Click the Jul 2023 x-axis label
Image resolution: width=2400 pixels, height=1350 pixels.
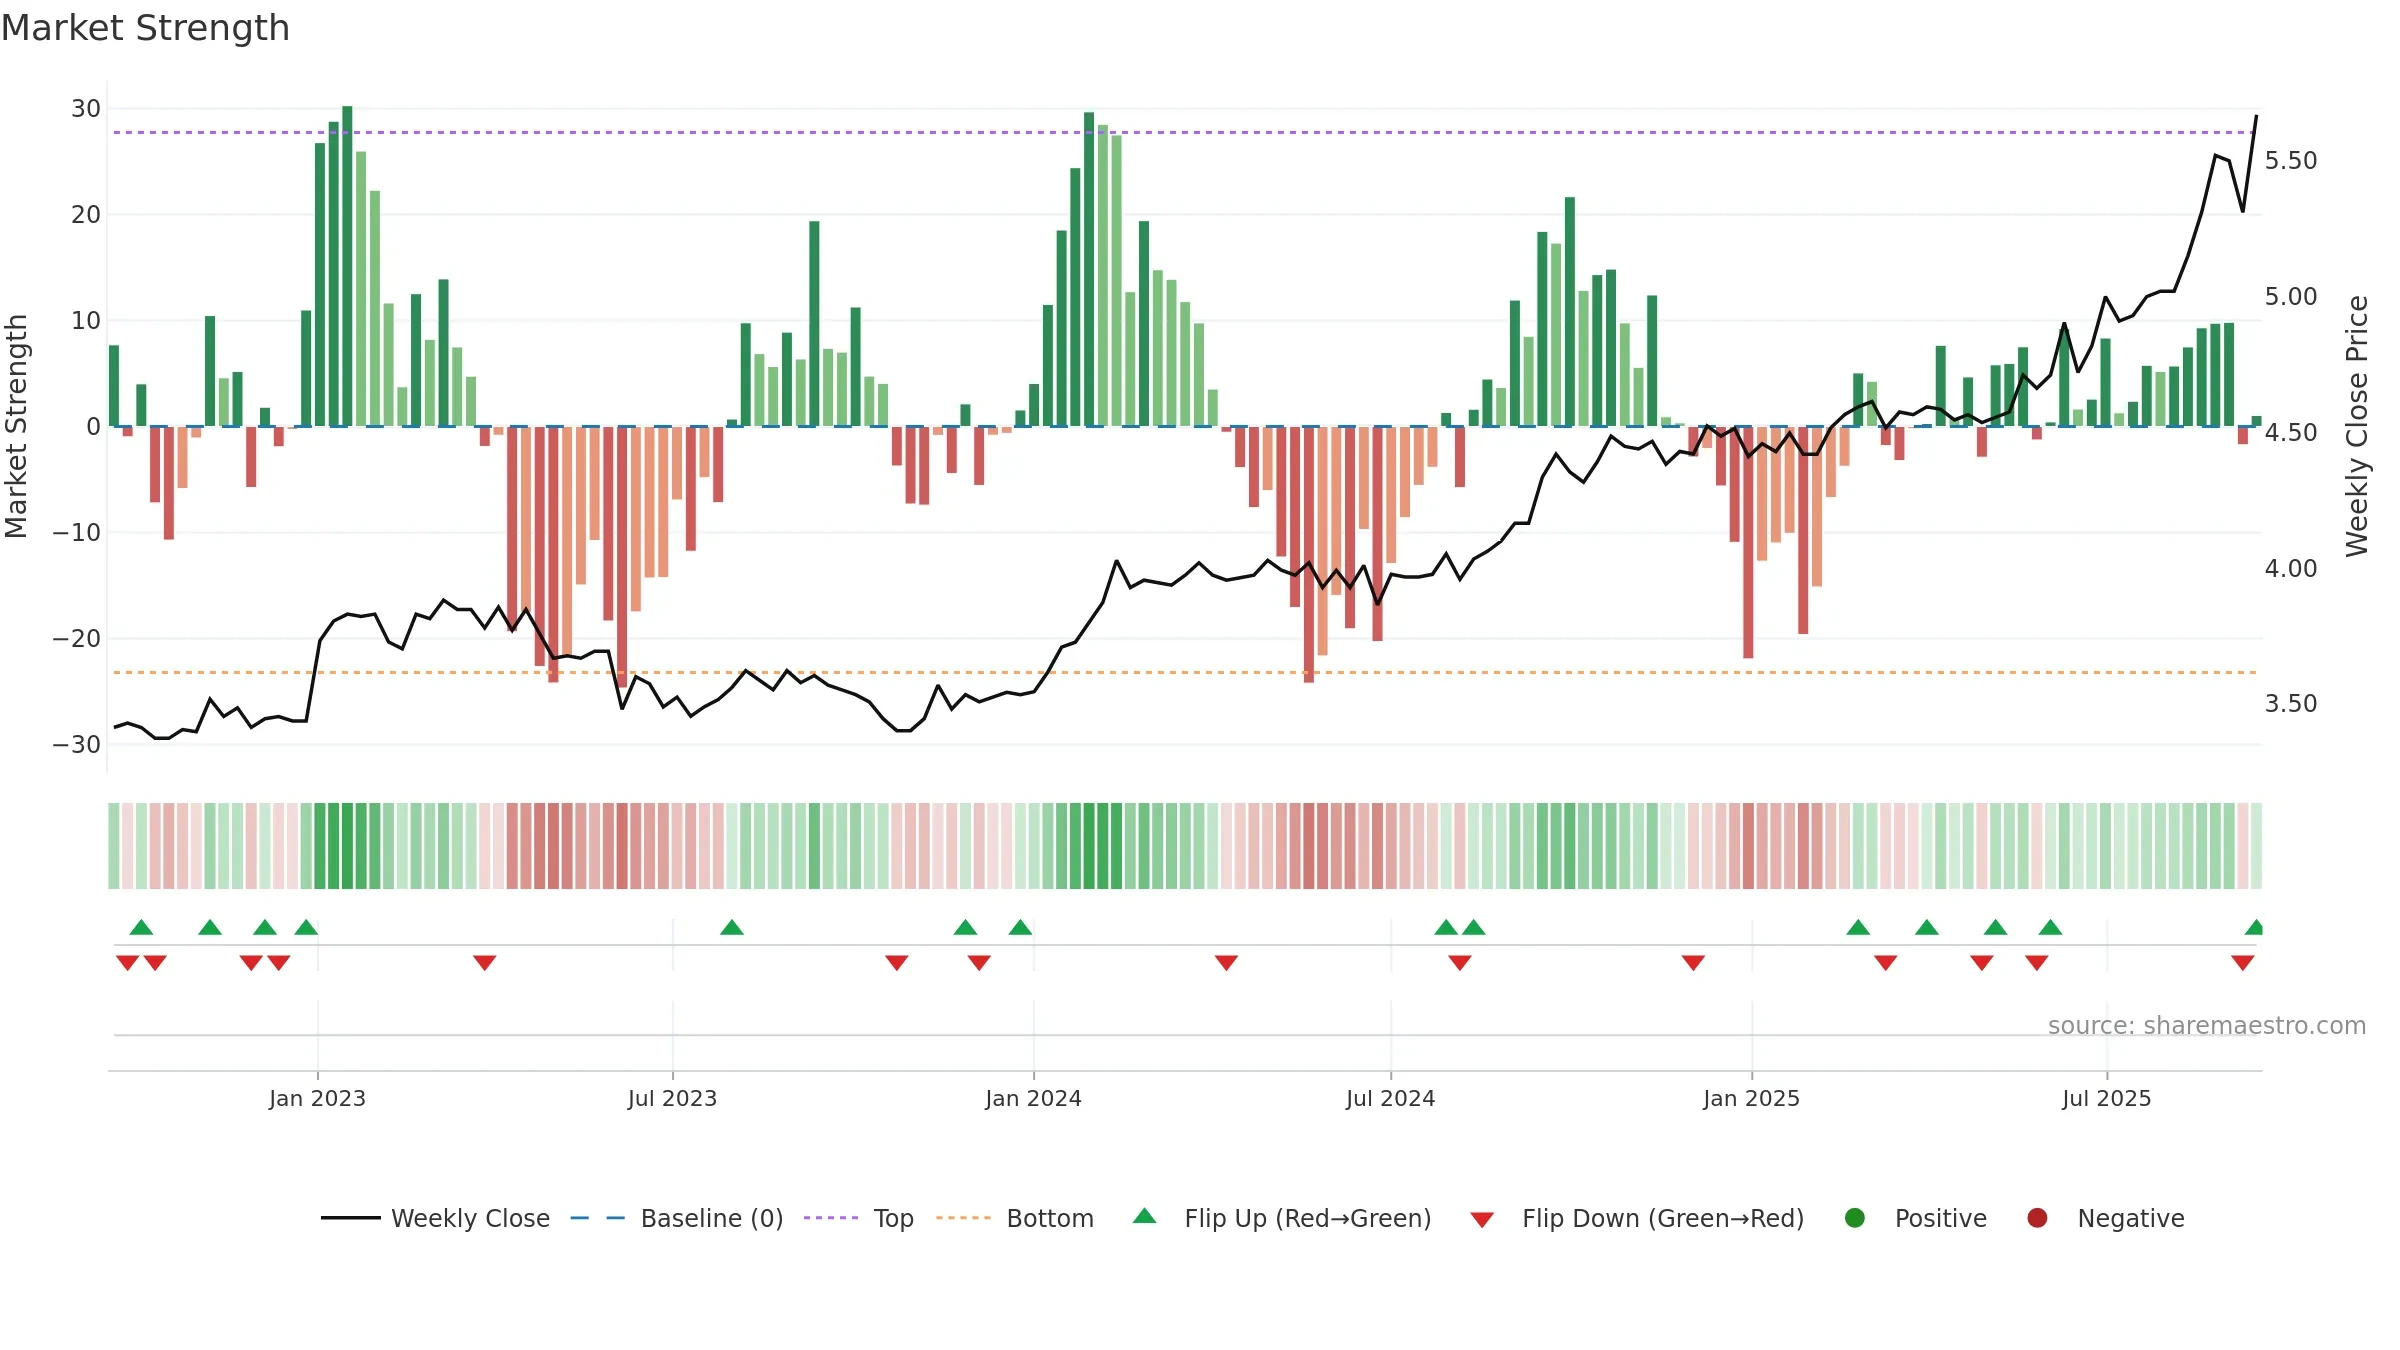pos(672,1099)
